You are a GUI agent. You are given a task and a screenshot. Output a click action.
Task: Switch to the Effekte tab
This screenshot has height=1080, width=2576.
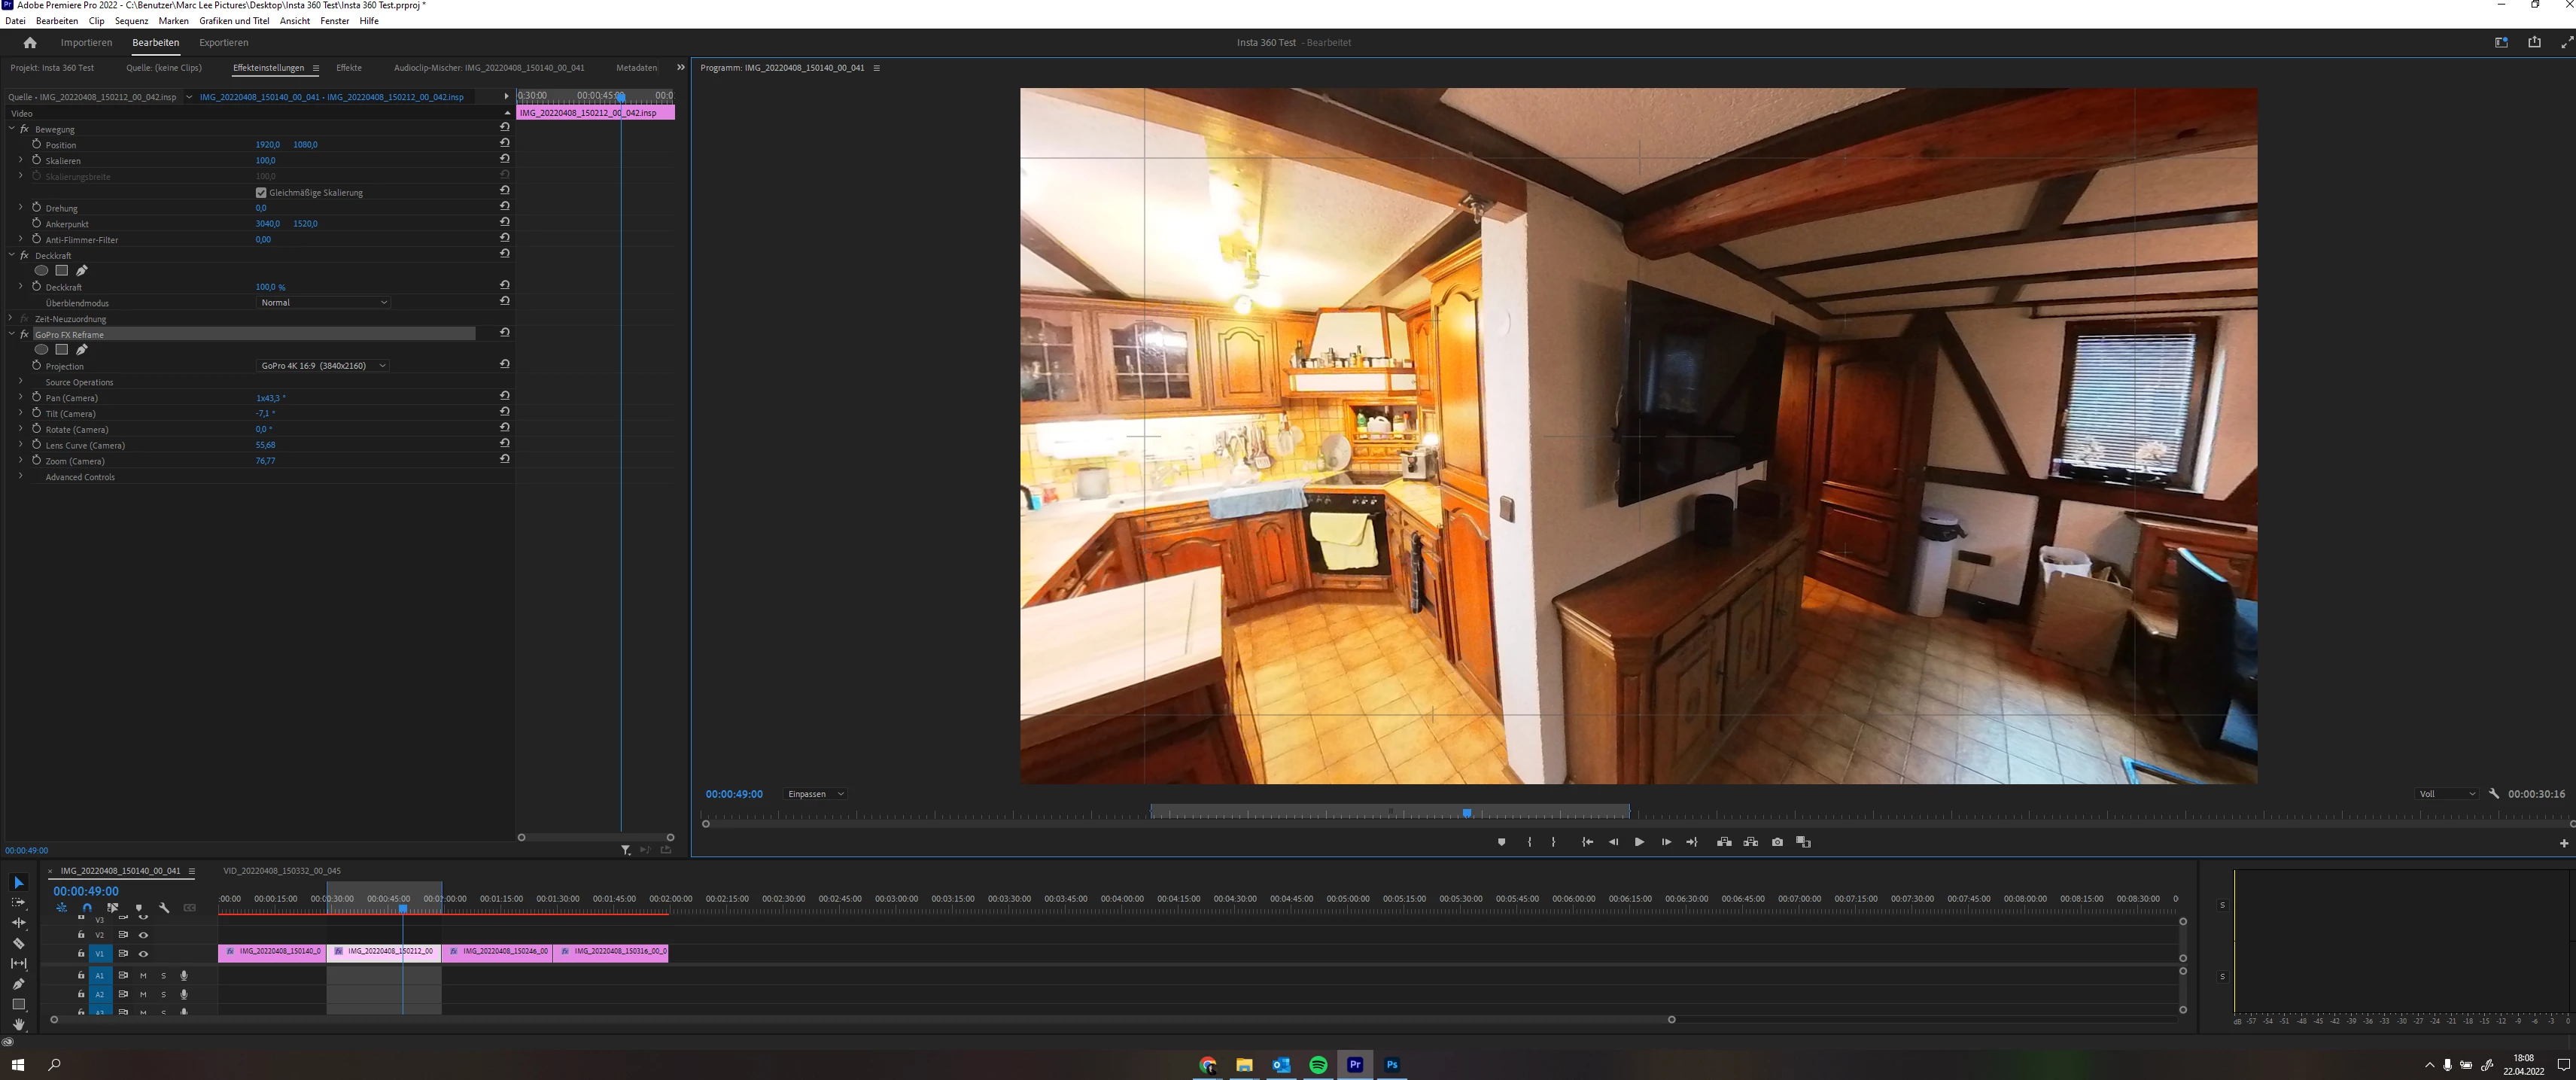click(x=349, y=68)
